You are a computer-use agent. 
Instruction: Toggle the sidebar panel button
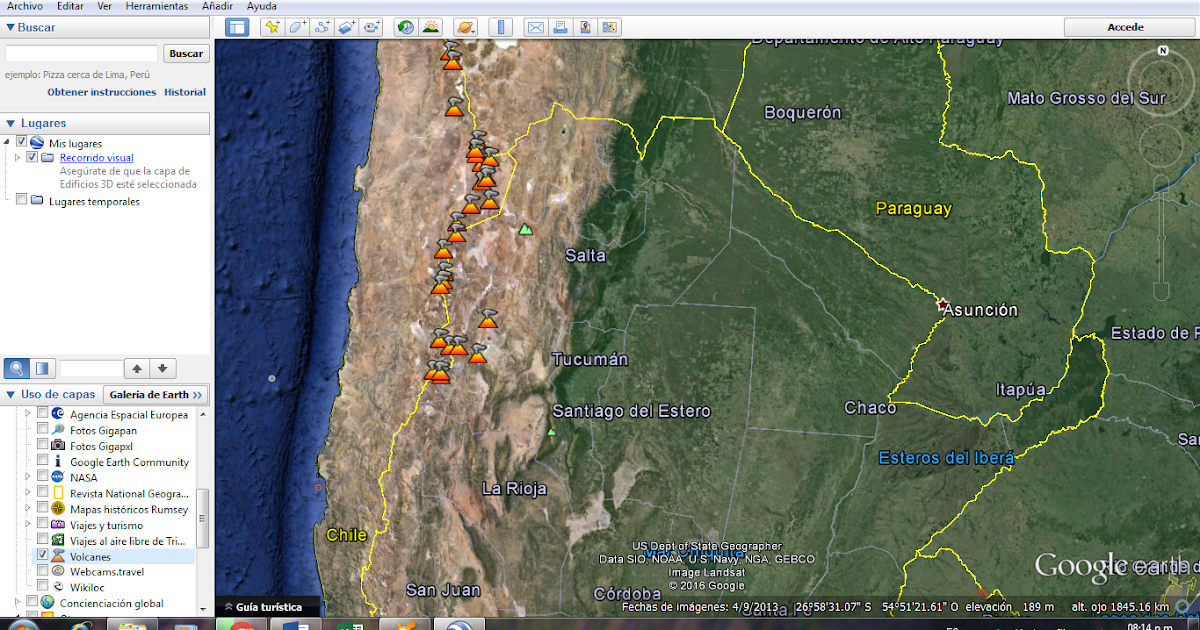click(237, 27)
